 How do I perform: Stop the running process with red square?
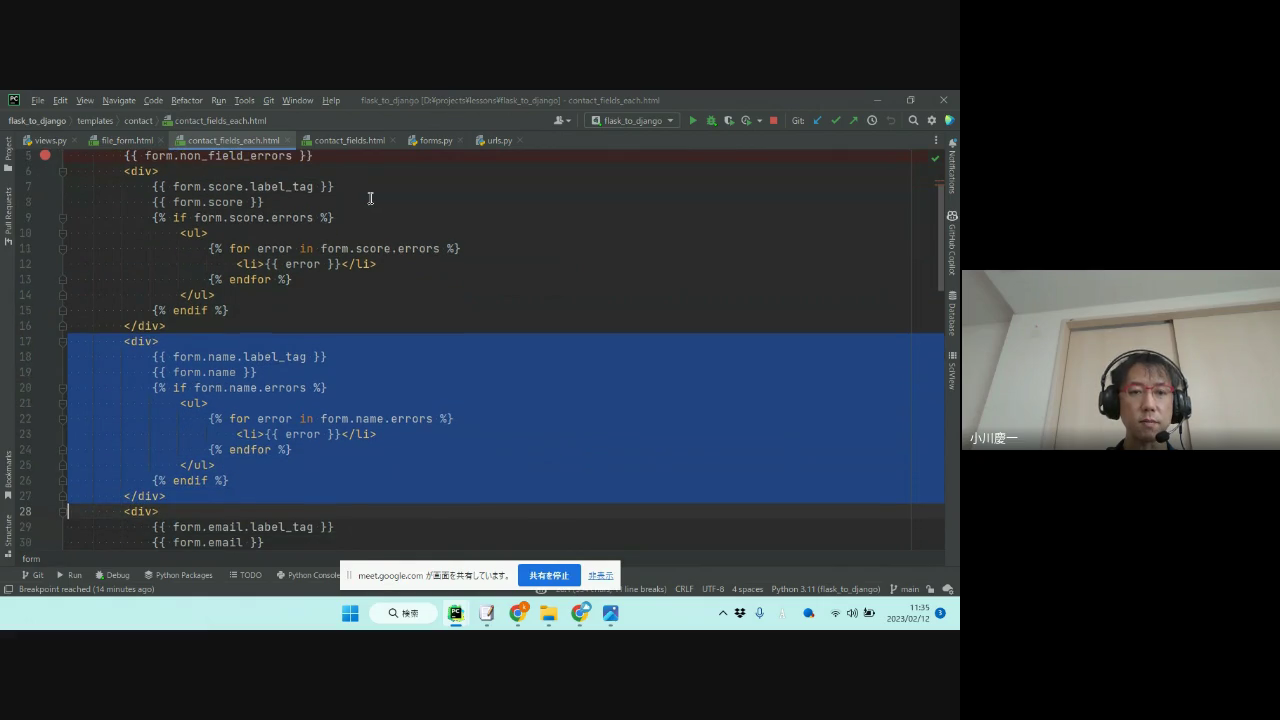pyautogui.click(x=773, y=121)
